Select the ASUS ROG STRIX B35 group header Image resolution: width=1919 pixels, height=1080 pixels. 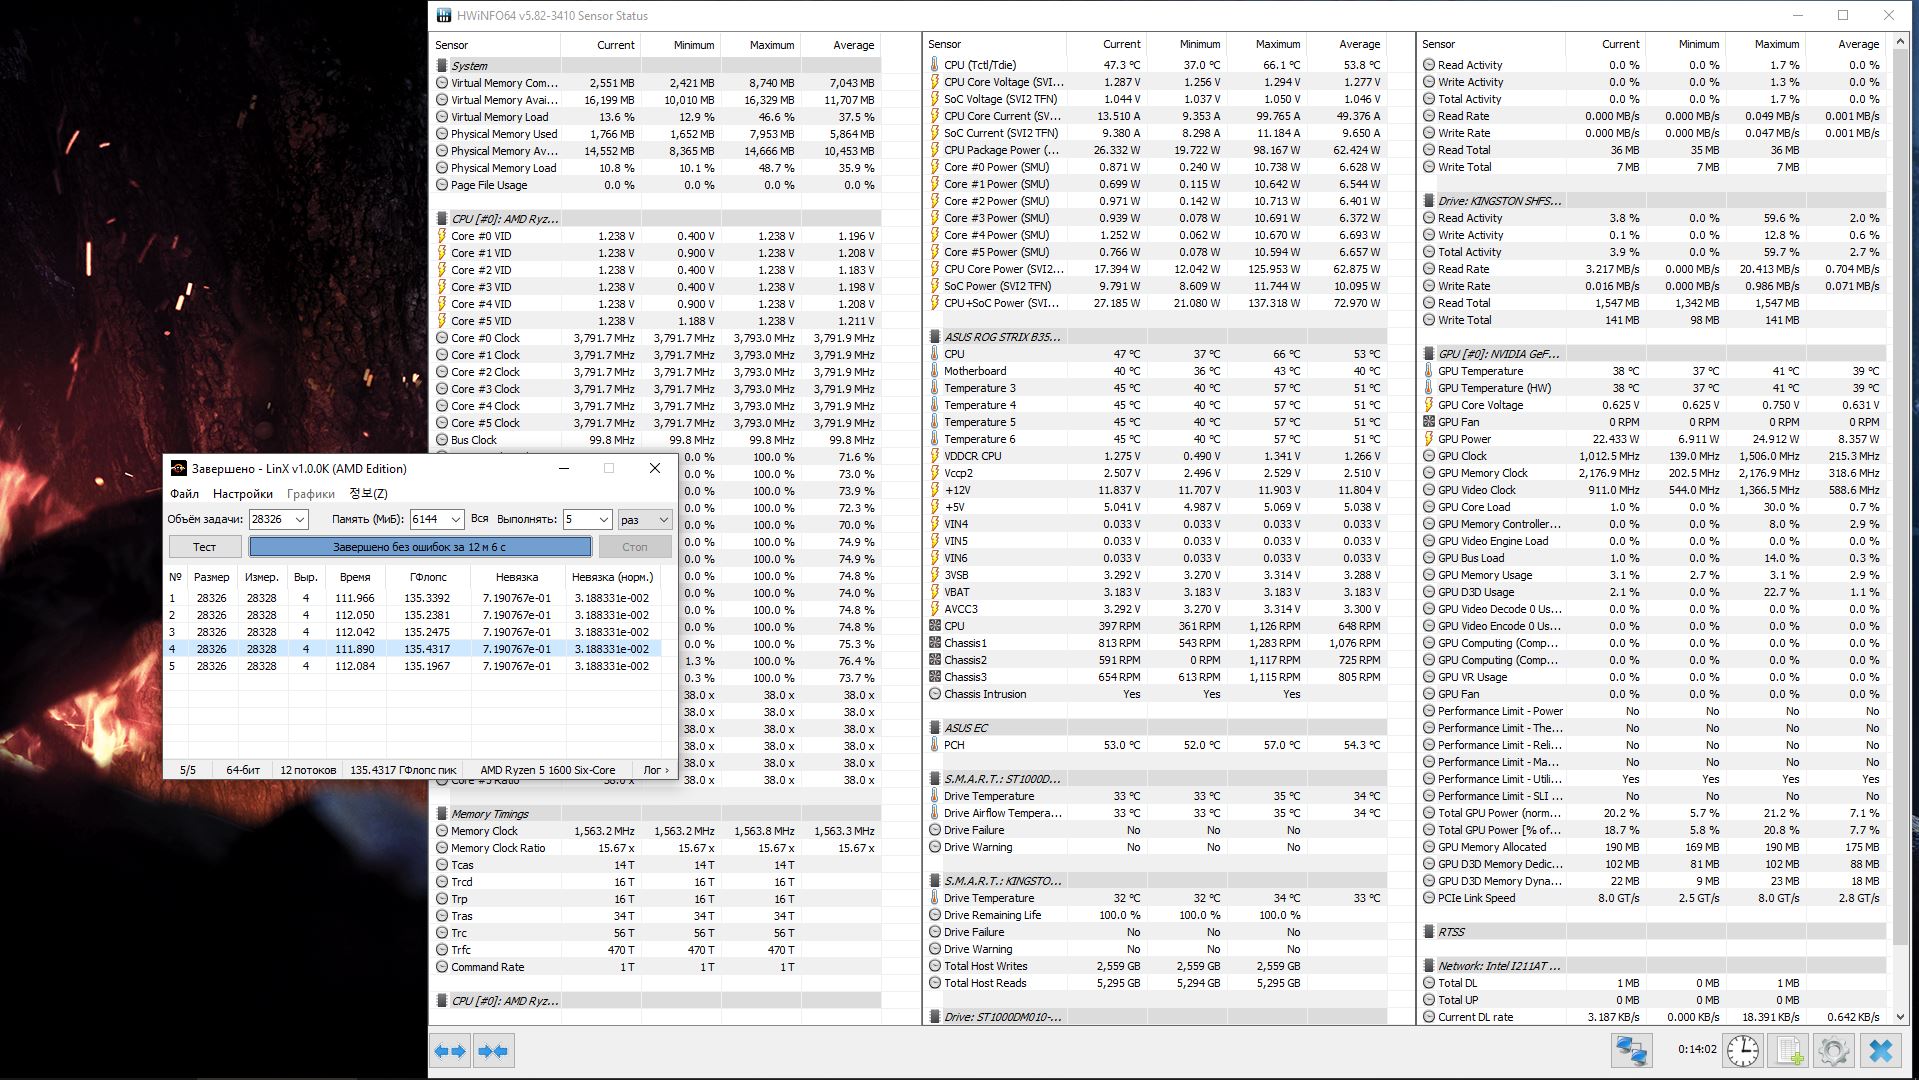(1157, 337)
